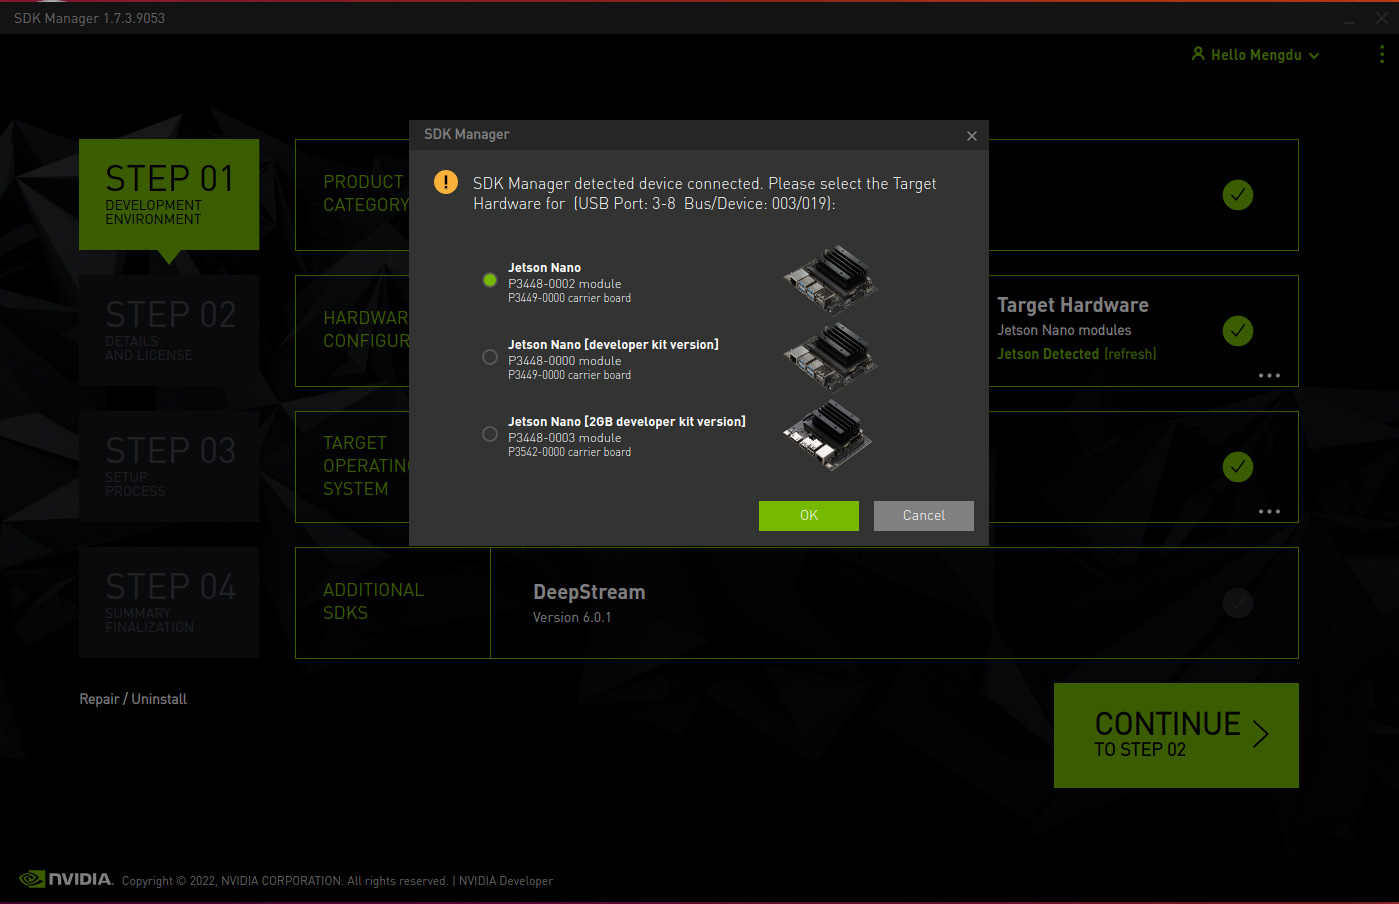
Task: Open the vertical three-dot options menu
Action: (1382, 54)
